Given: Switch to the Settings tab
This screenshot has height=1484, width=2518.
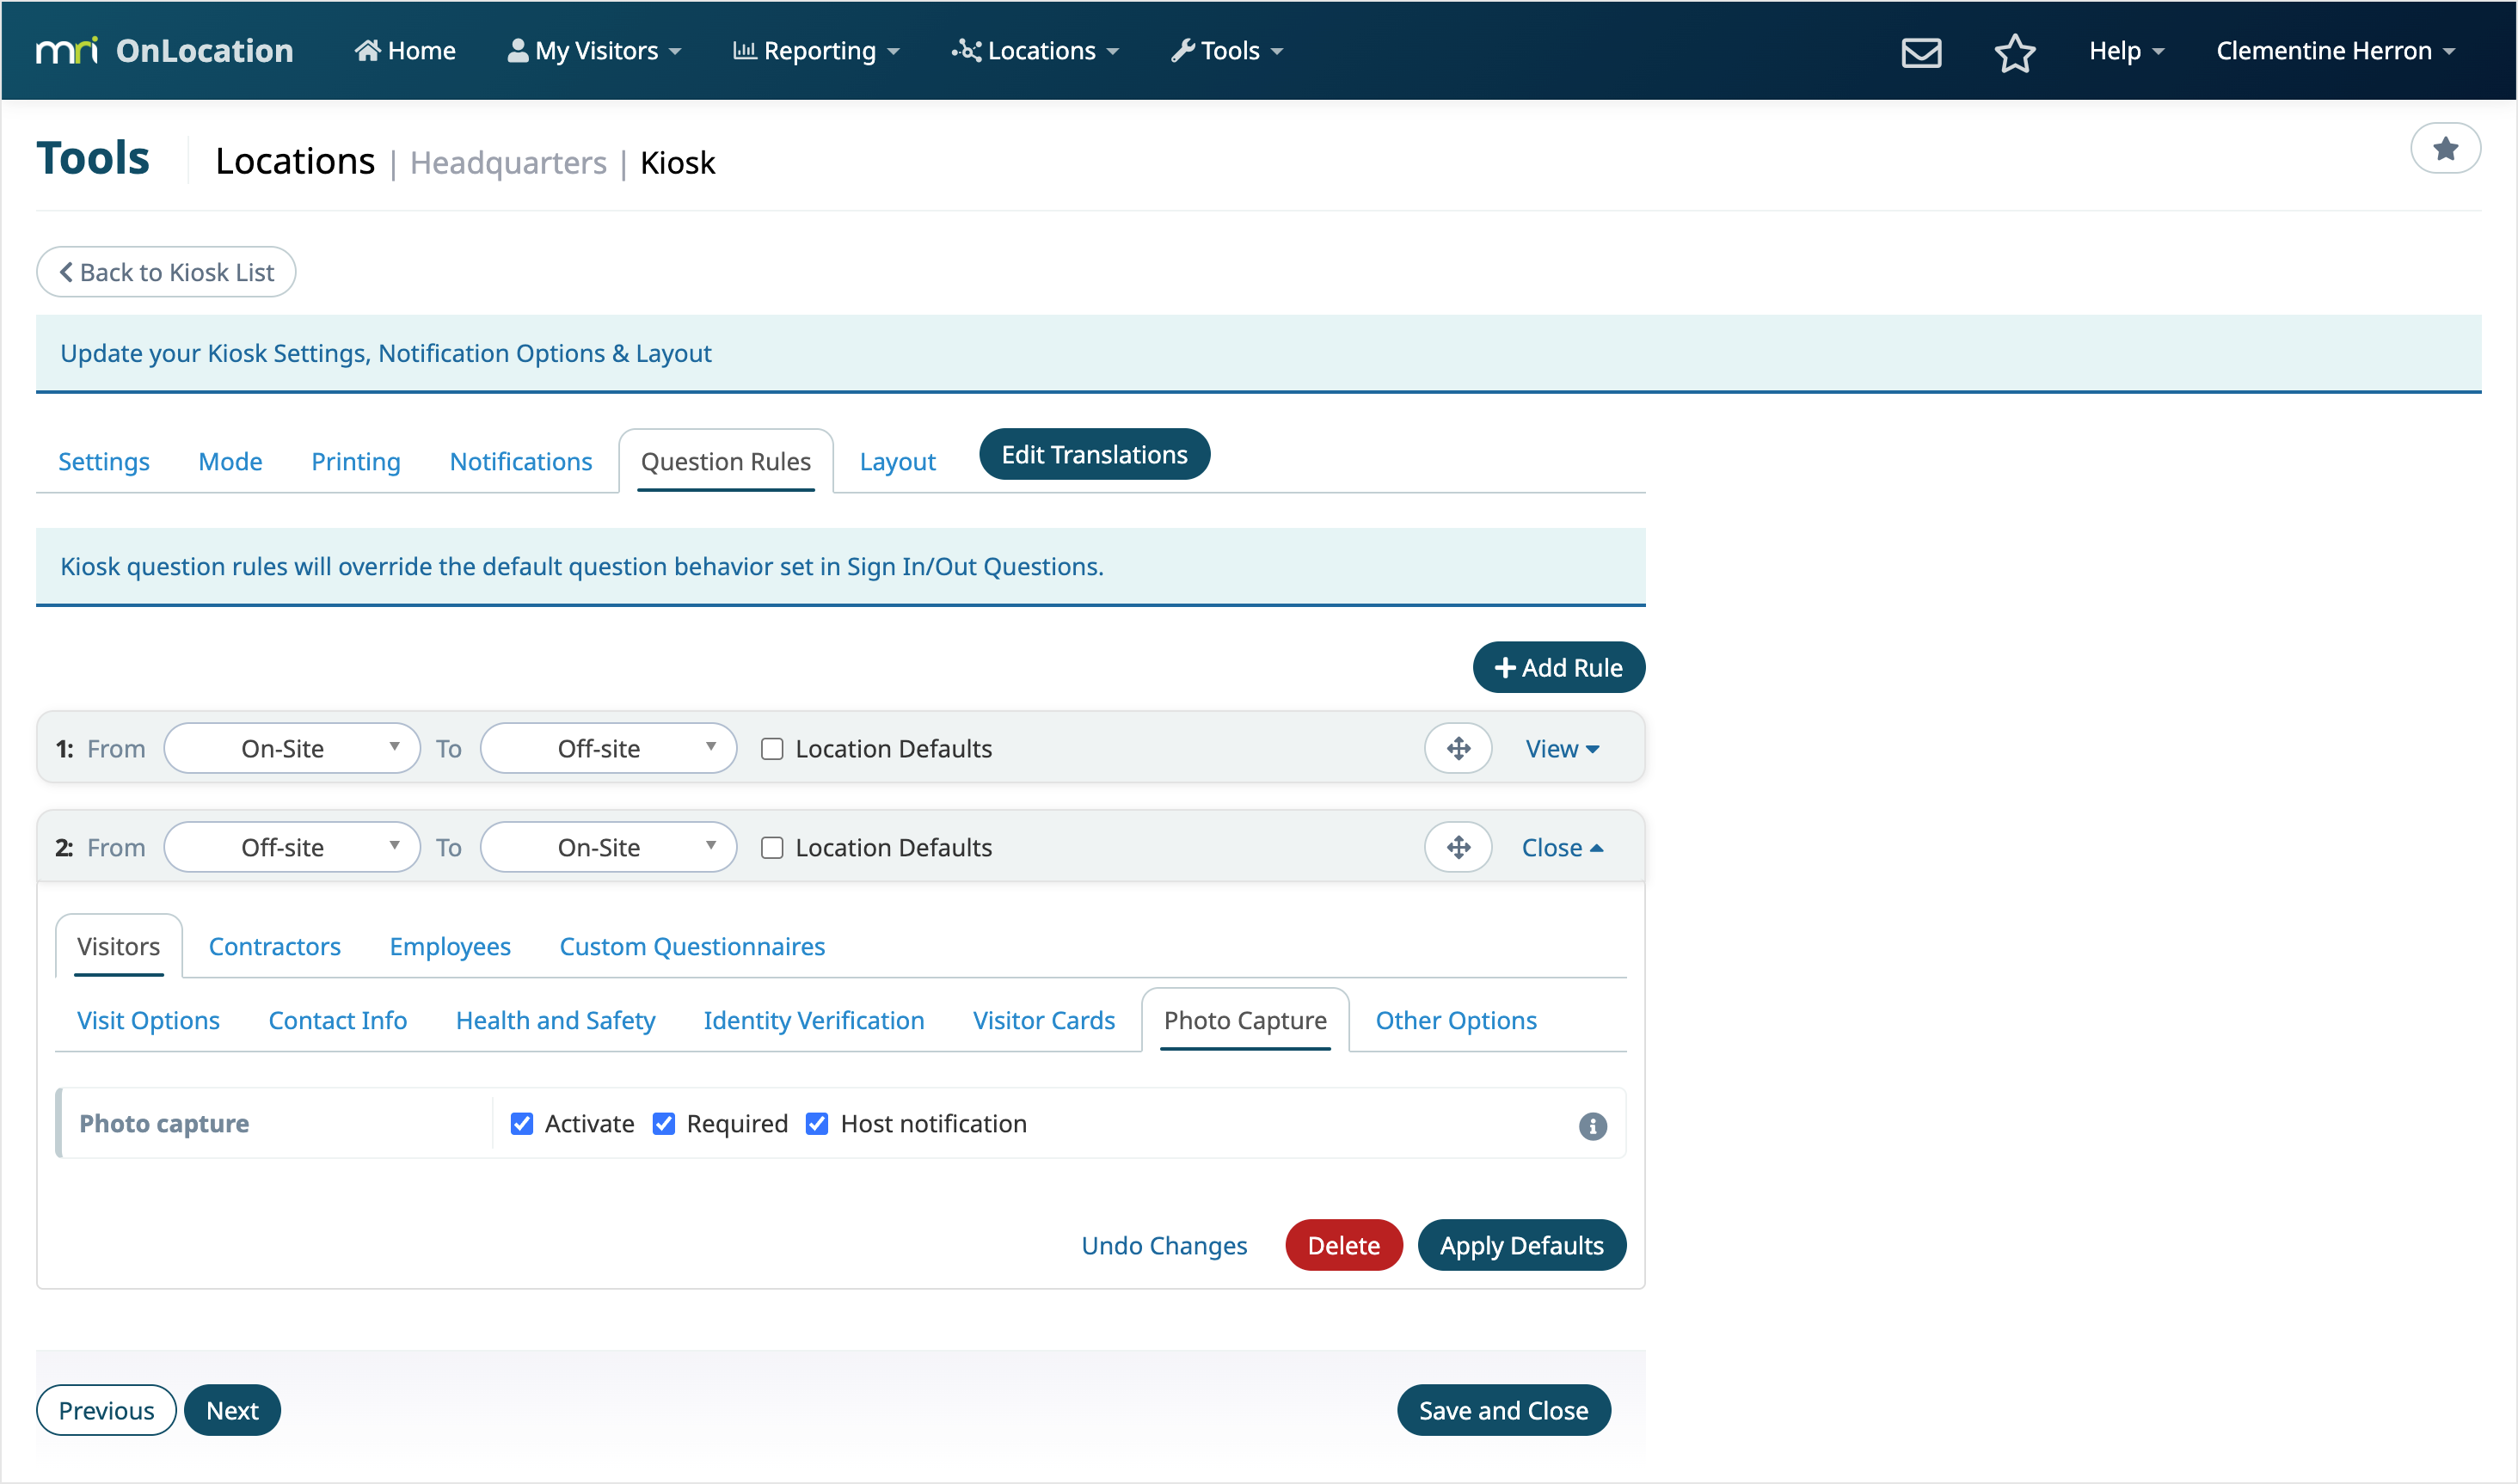Looking at the screenshot, I should click(104, 461).
